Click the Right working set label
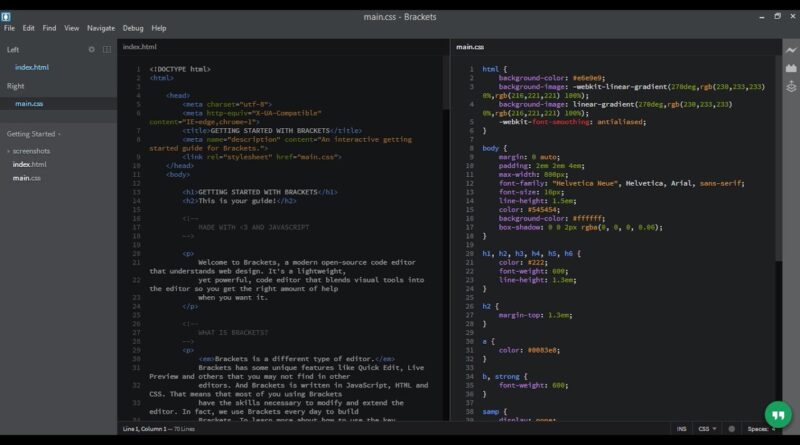This screenshot has height=445, width=800. (x=15, y=86)
